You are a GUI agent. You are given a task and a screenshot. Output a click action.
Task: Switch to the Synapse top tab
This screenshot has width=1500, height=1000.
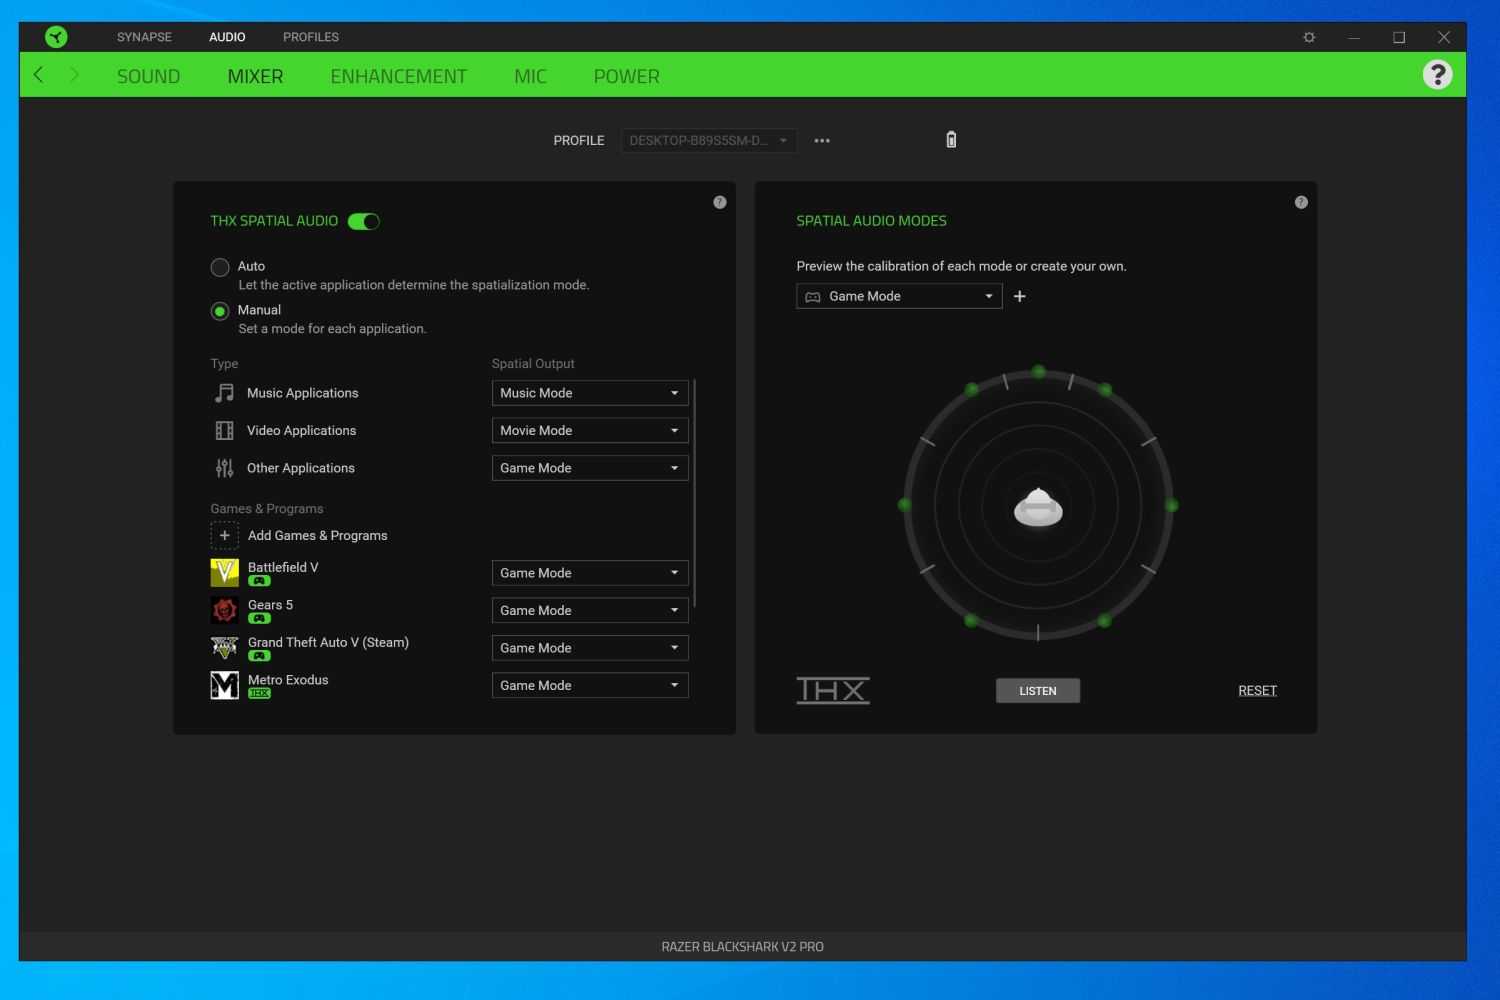coord(144,37)
